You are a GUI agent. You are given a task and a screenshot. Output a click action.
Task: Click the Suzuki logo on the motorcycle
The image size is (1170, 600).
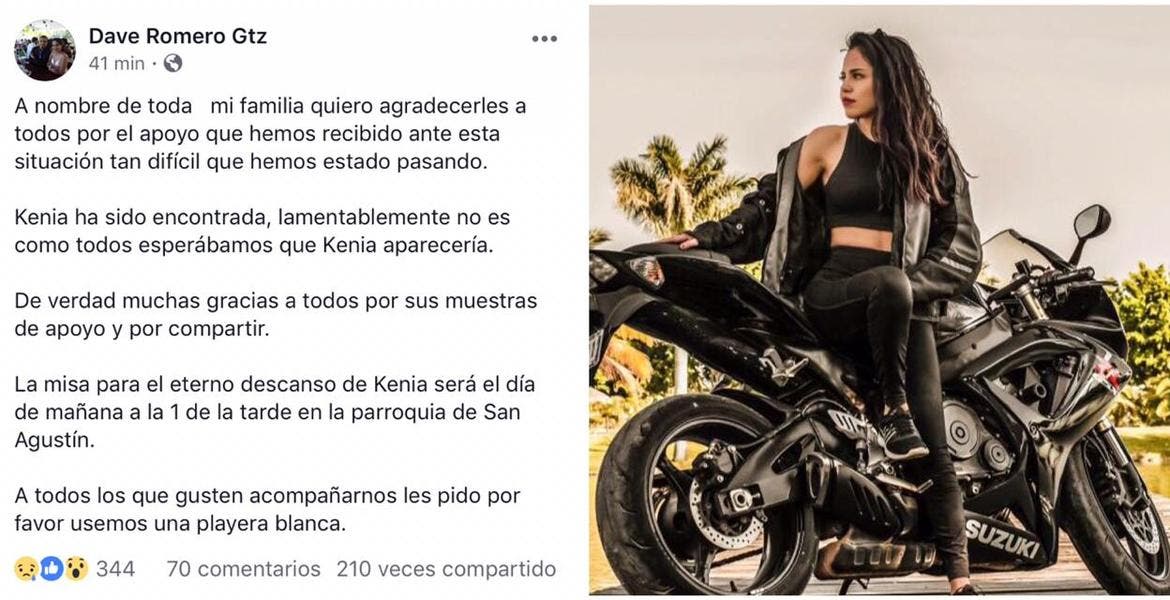(x=1002, y=539)
